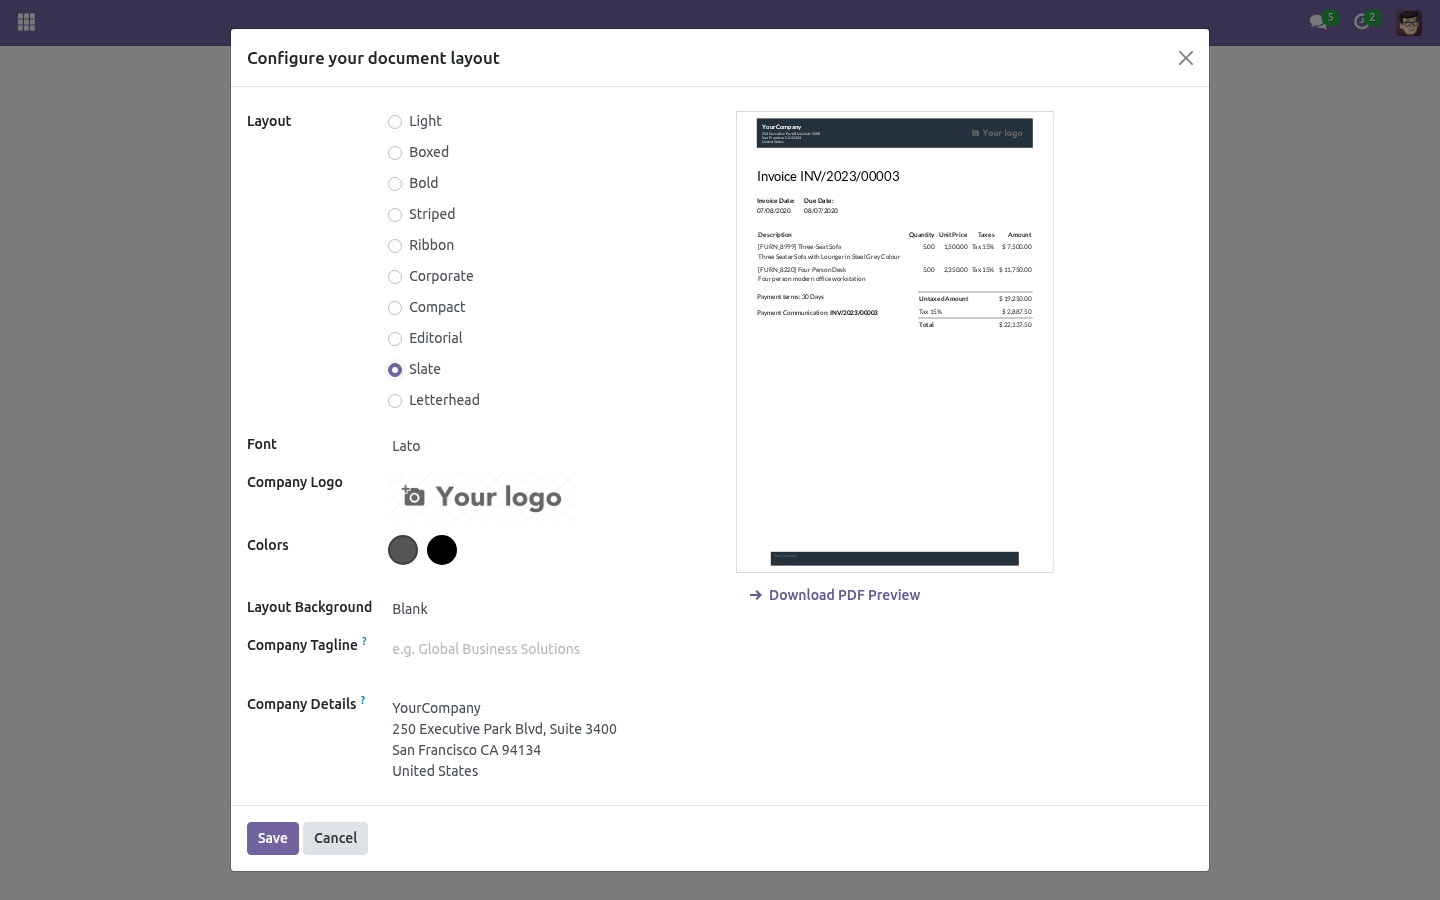
Task: Open the user avatar menu
Action: coord(1409,22)
